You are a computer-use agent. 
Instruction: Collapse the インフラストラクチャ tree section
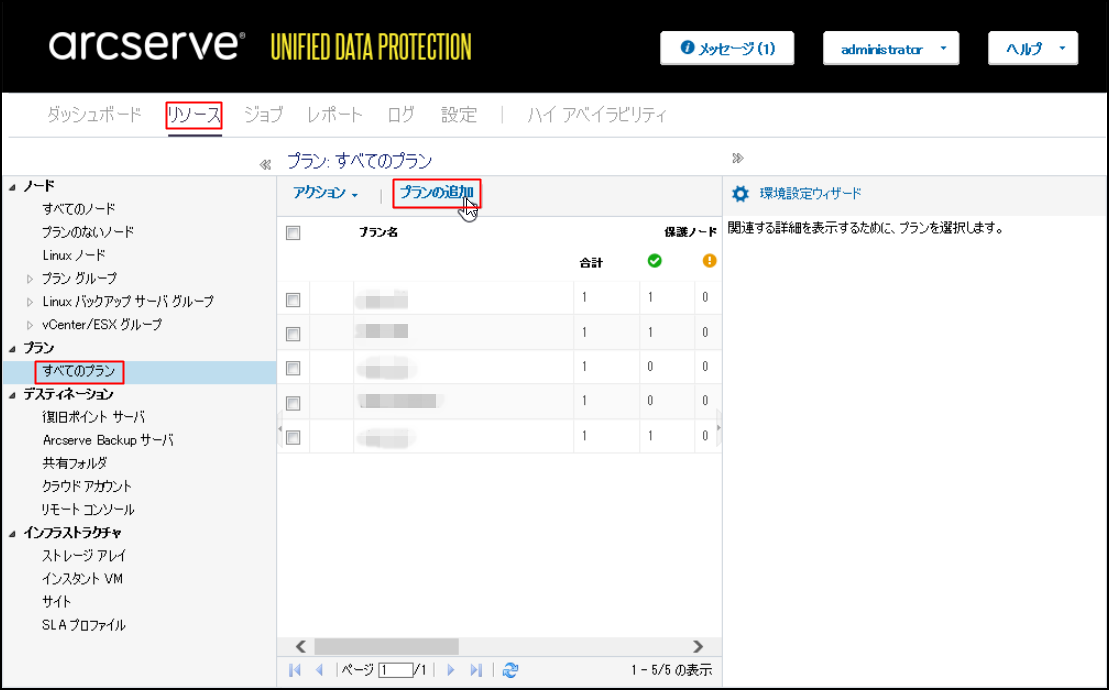[x=12, y=534]
